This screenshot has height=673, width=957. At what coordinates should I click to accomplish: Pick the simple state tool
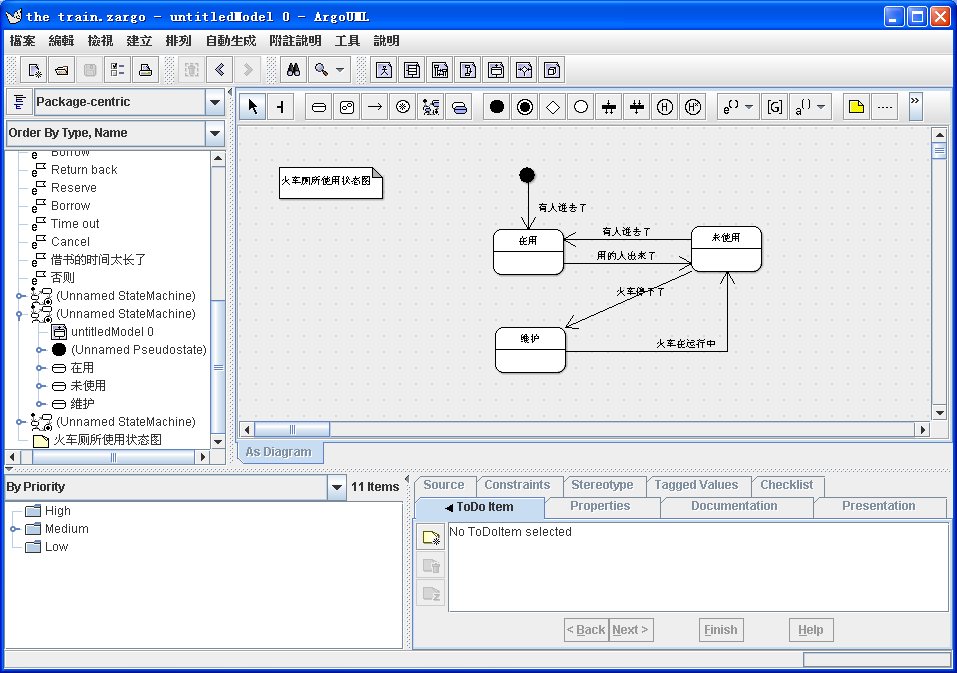click(x=319, y=107)
